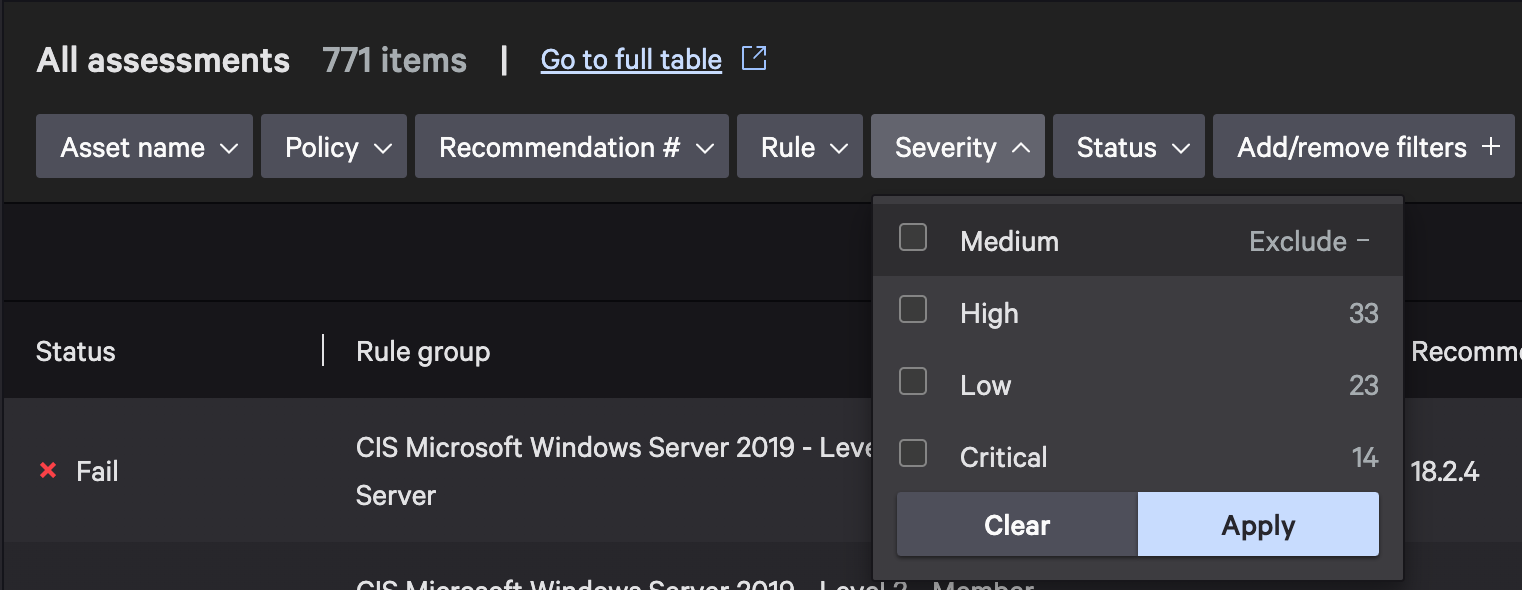Open the Asset name filter dropdown
This screenshot has width=1522, height=590.
tap(144, 147)
